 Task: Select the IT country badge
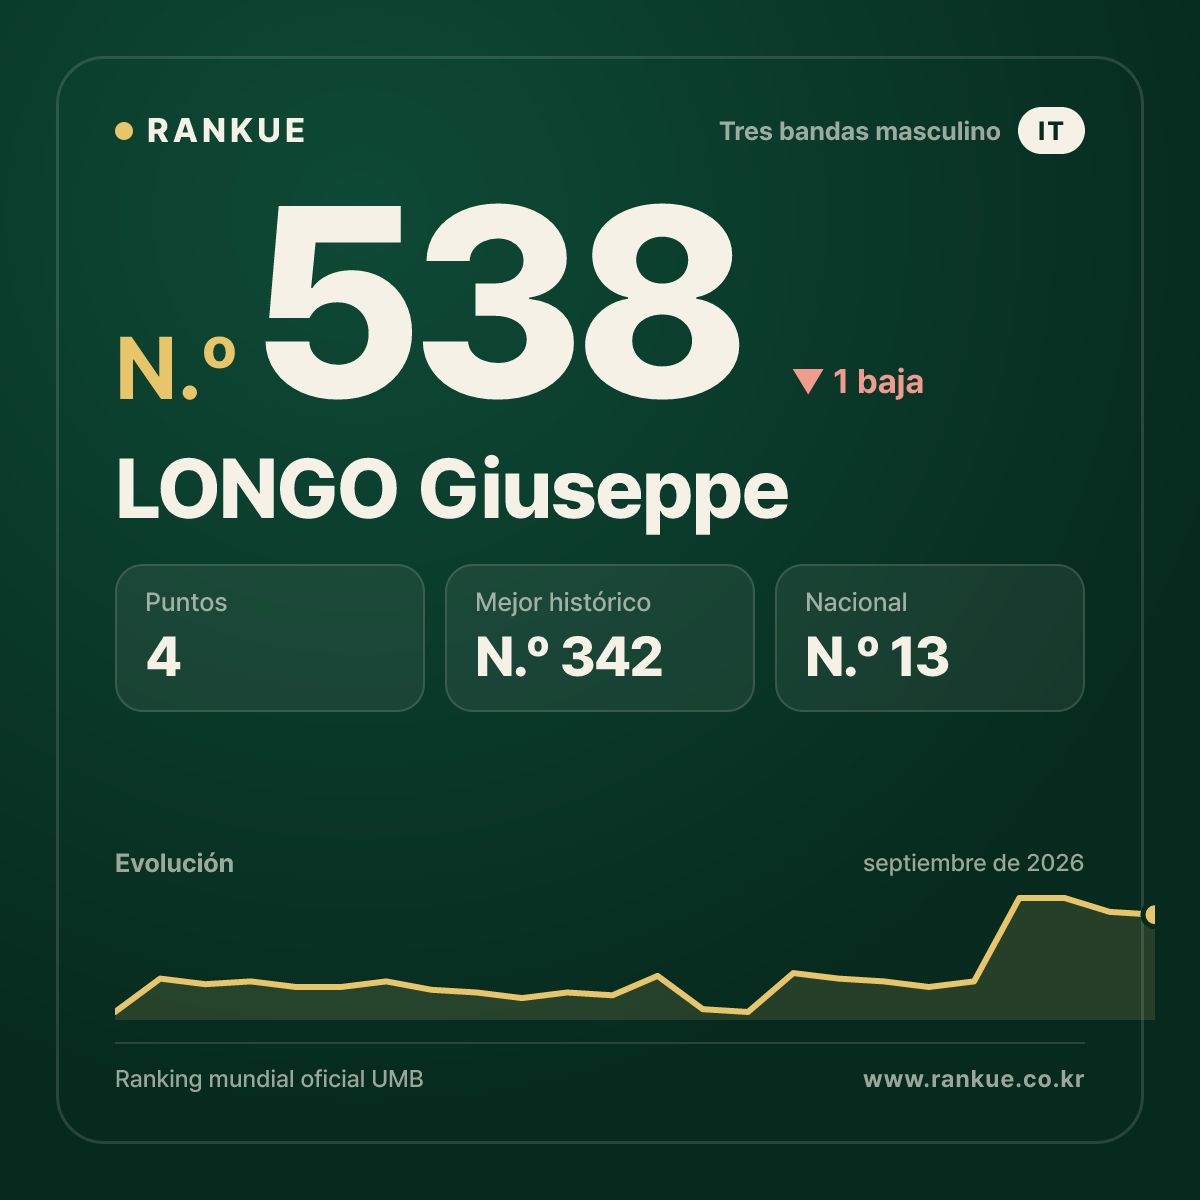coord(1051,131)
